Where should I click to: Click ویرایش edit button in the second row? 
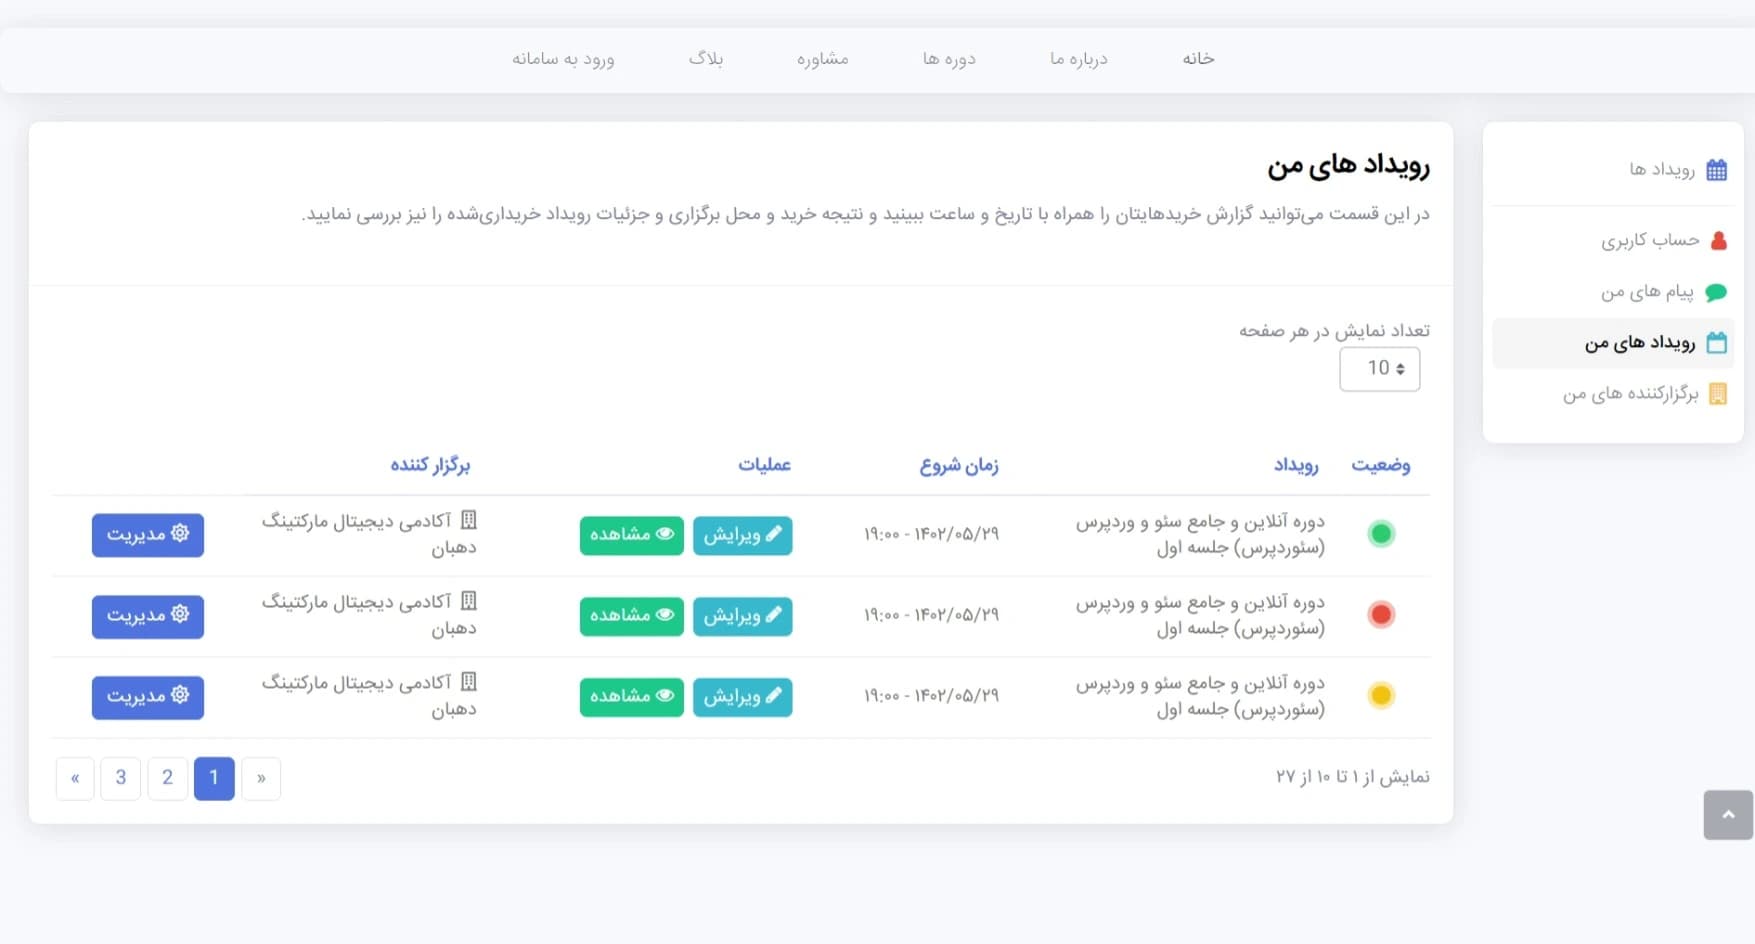coord(742,616)
